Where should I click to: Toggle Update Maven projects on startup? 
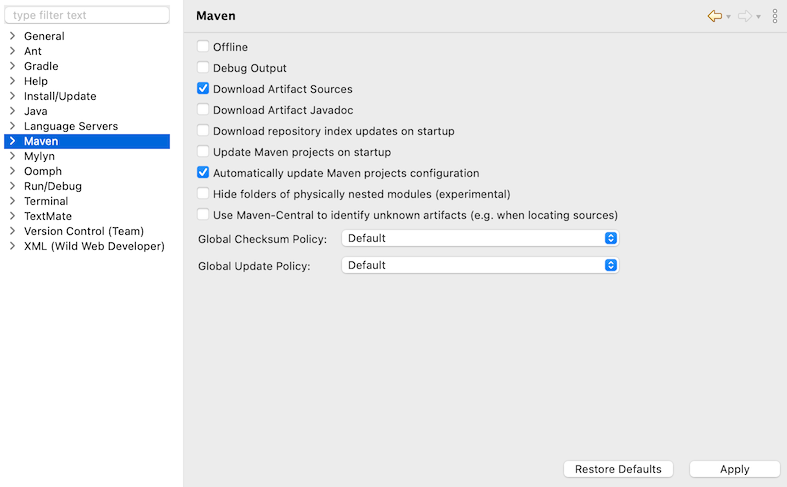click(x=203, y=152)
